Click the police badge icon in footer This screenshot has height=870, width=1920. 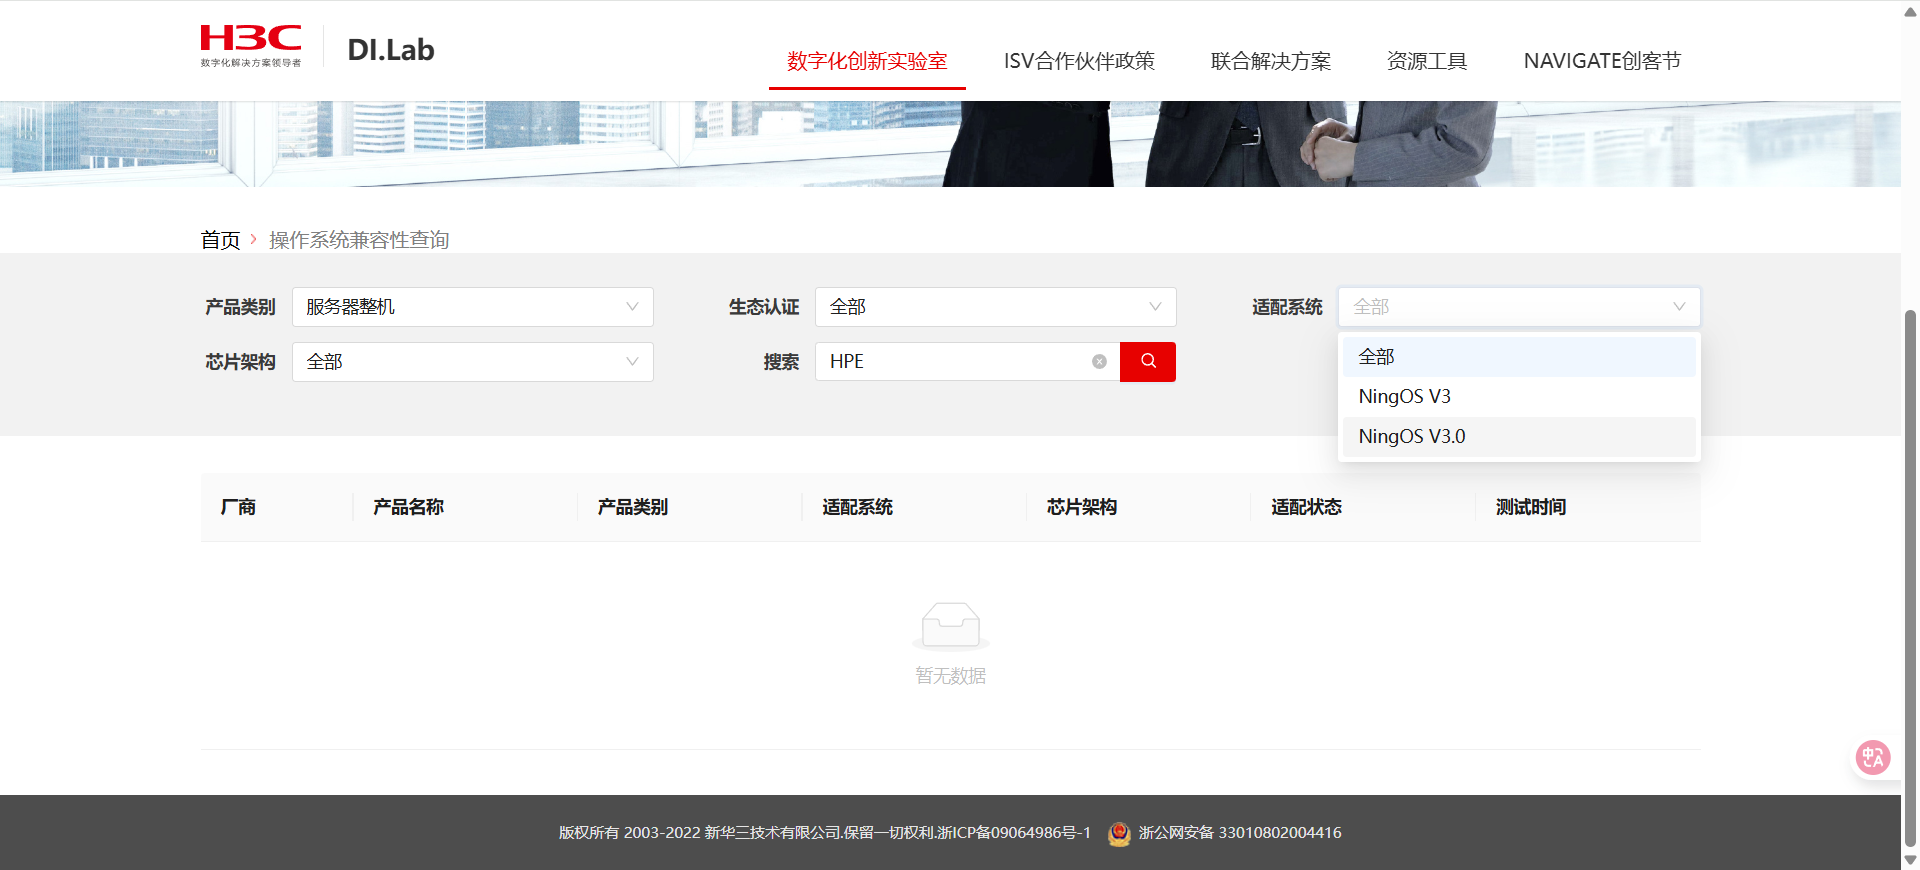pos(1119,833)
